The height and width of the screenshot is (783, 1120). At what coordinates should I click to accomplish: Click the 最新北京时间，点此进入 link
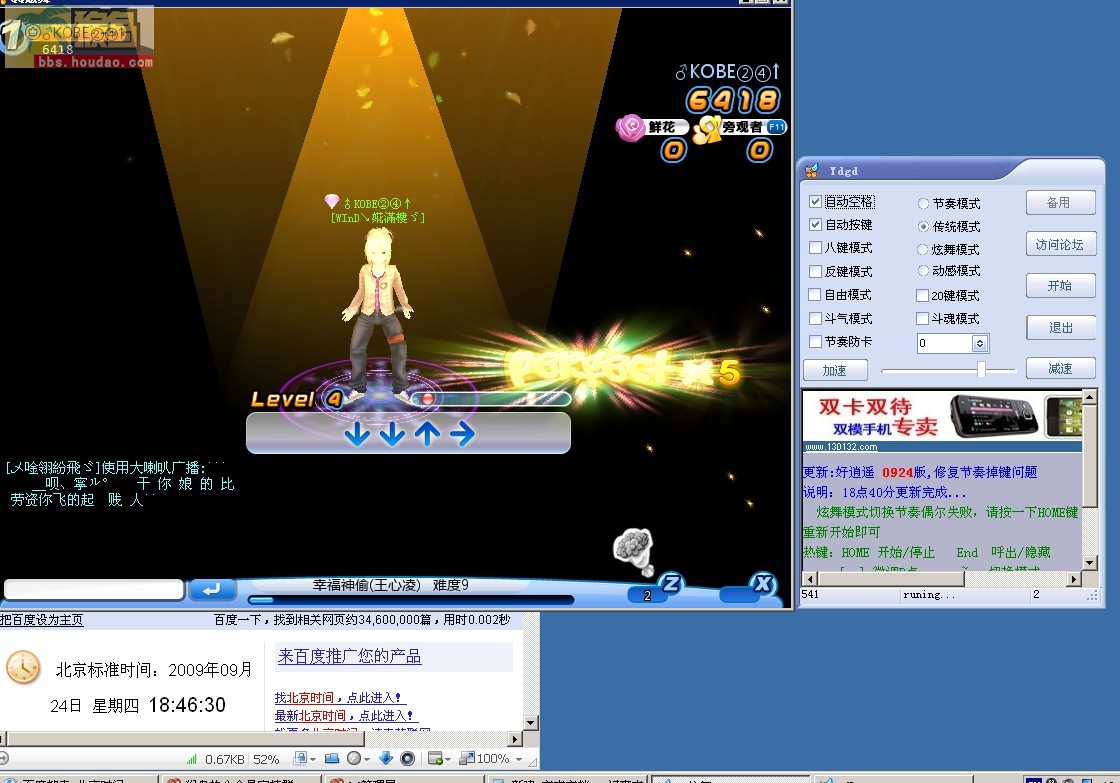coord(344,715)
